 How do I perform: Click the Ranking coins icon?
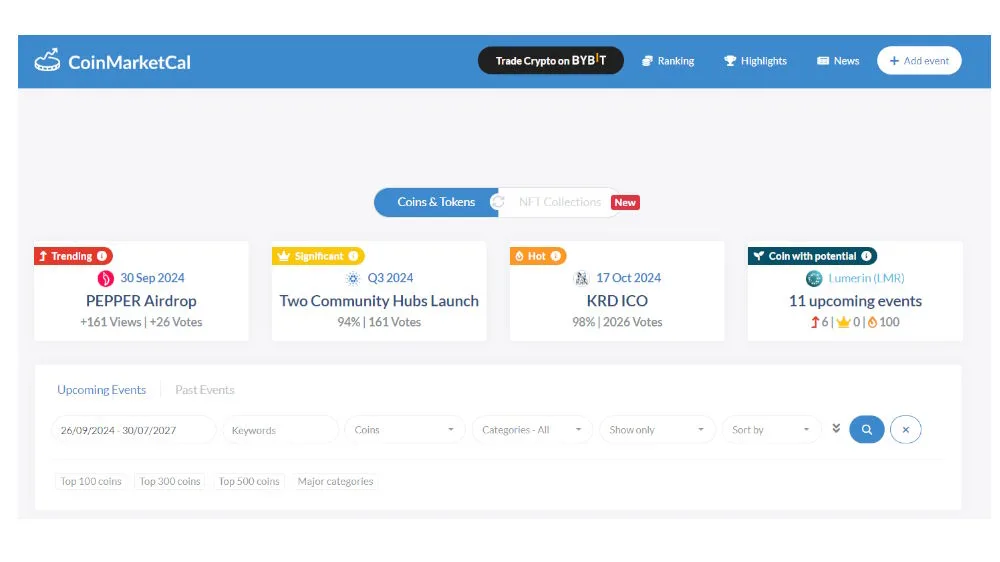[x=647, y=61]
